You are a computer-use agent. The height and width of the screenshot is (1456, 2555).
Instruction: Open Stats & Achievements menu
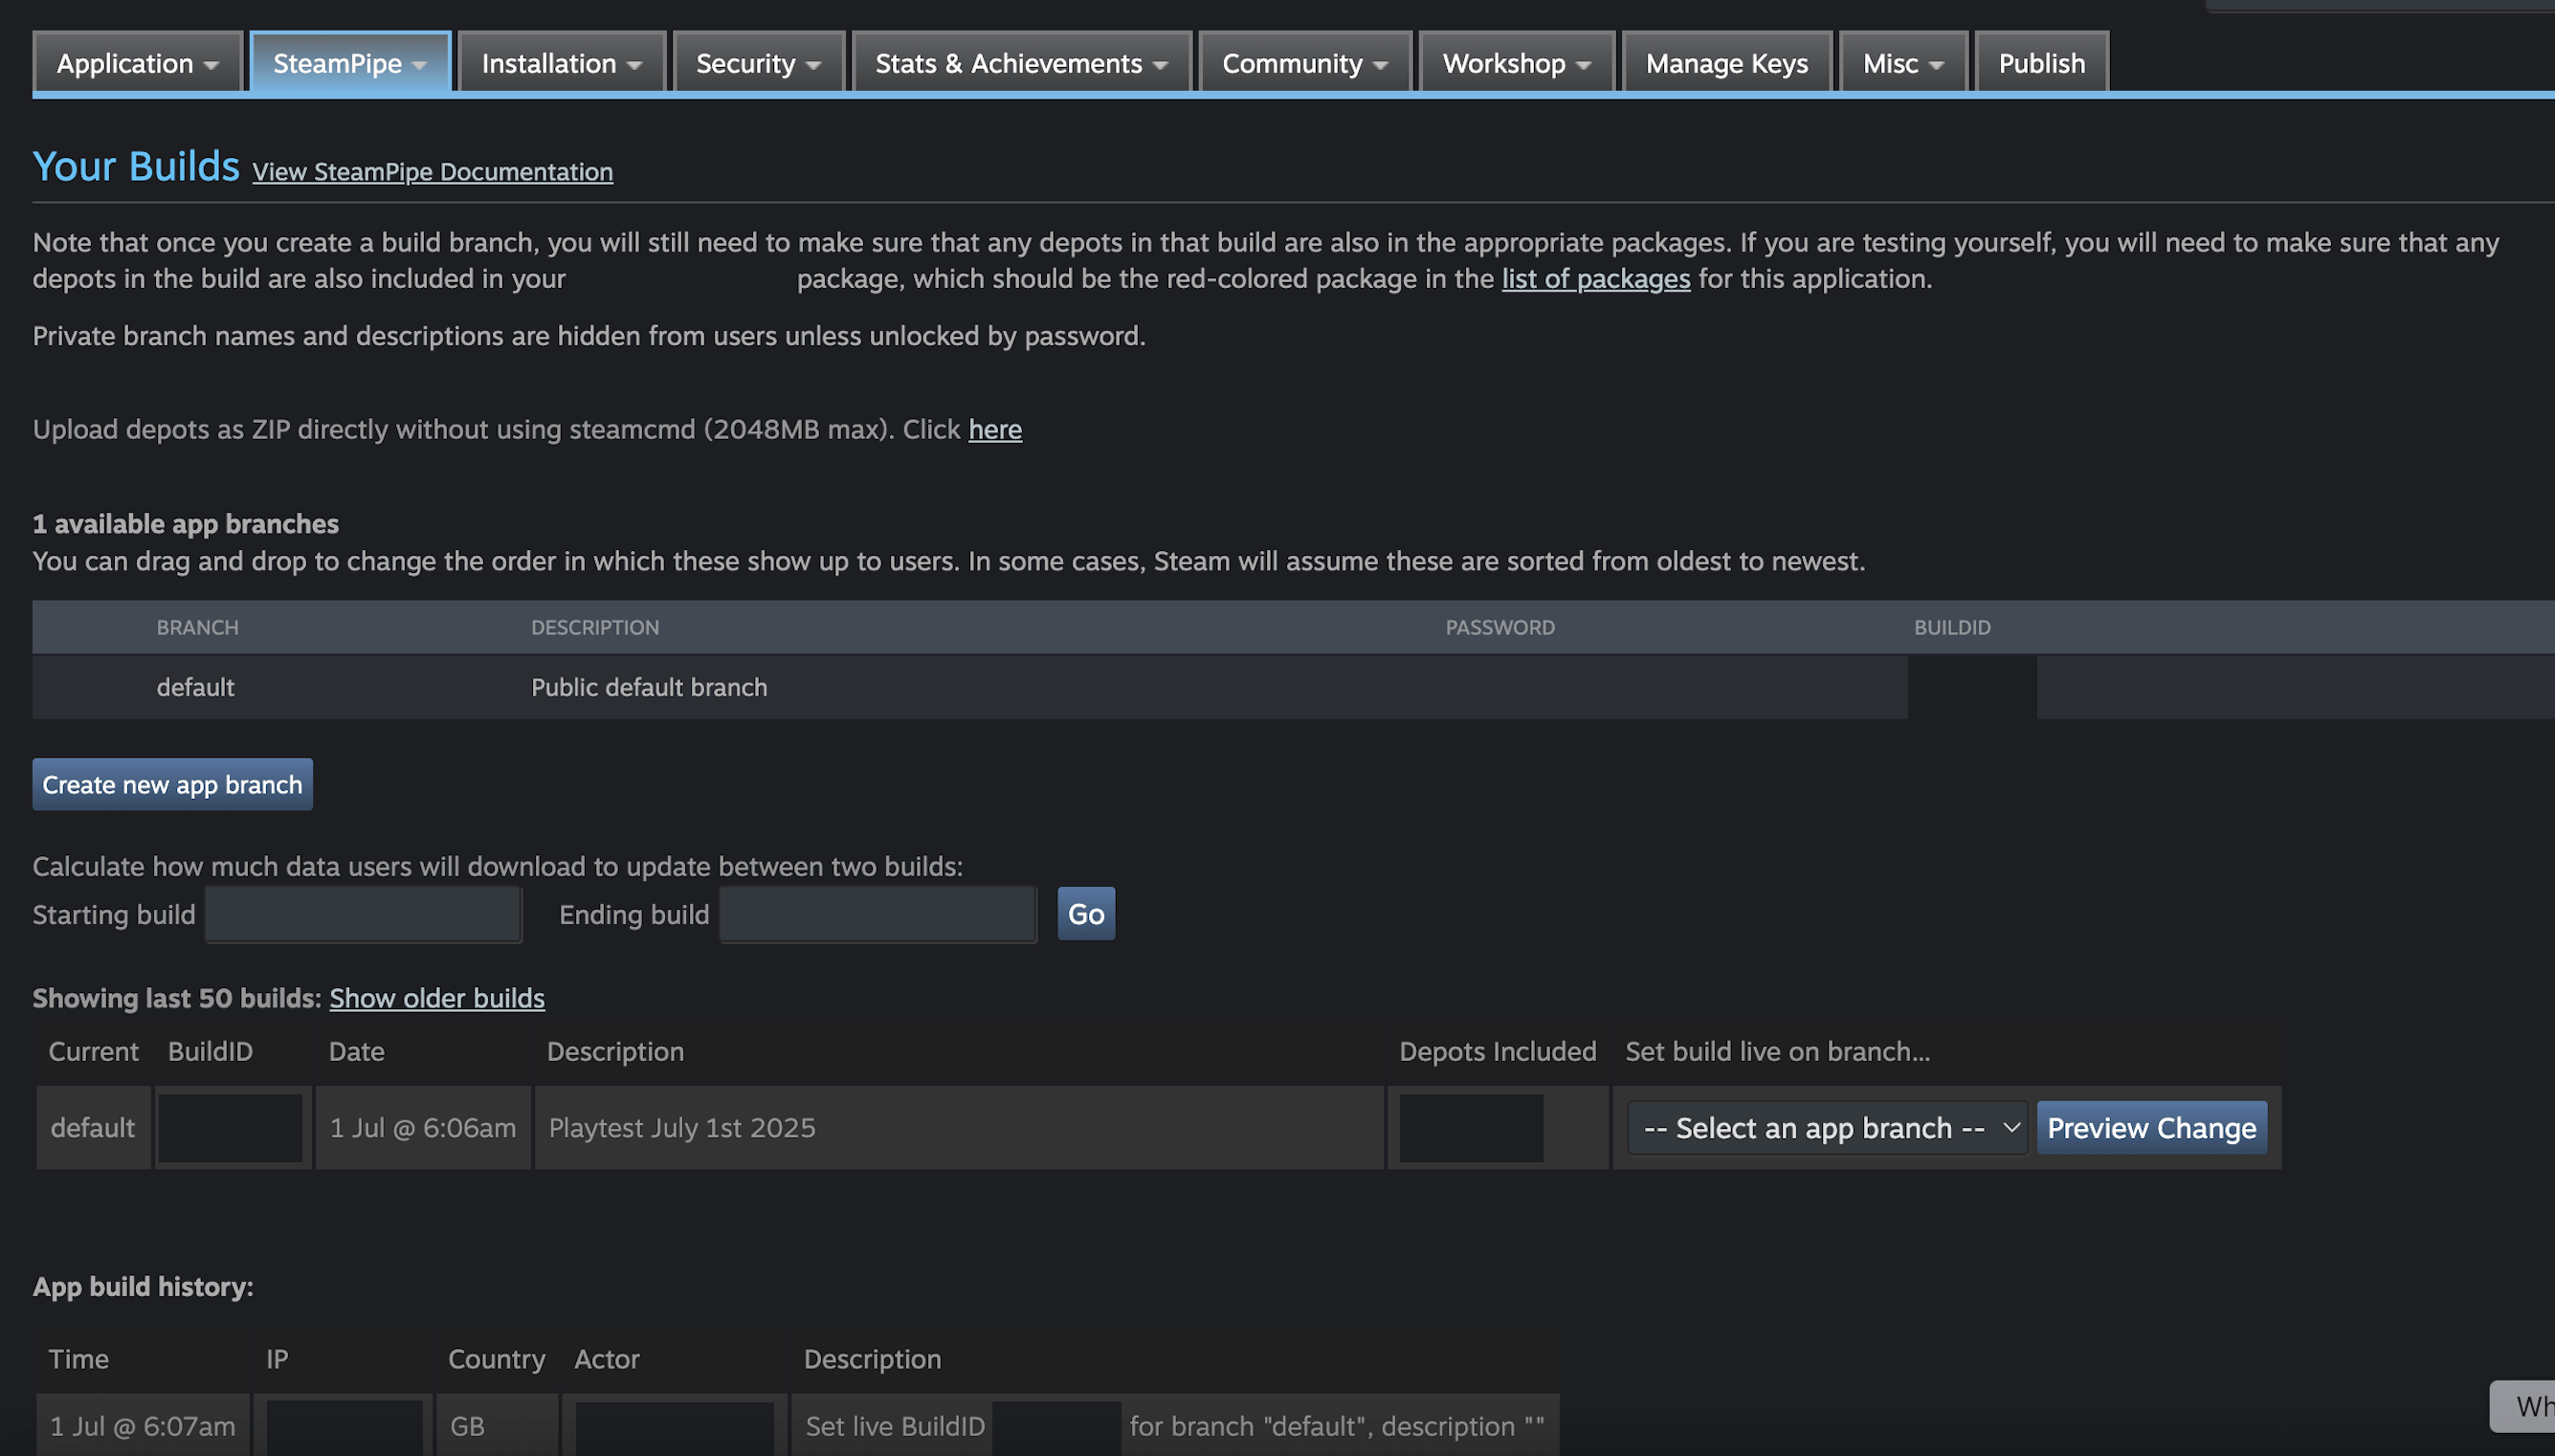[1020, 63]
